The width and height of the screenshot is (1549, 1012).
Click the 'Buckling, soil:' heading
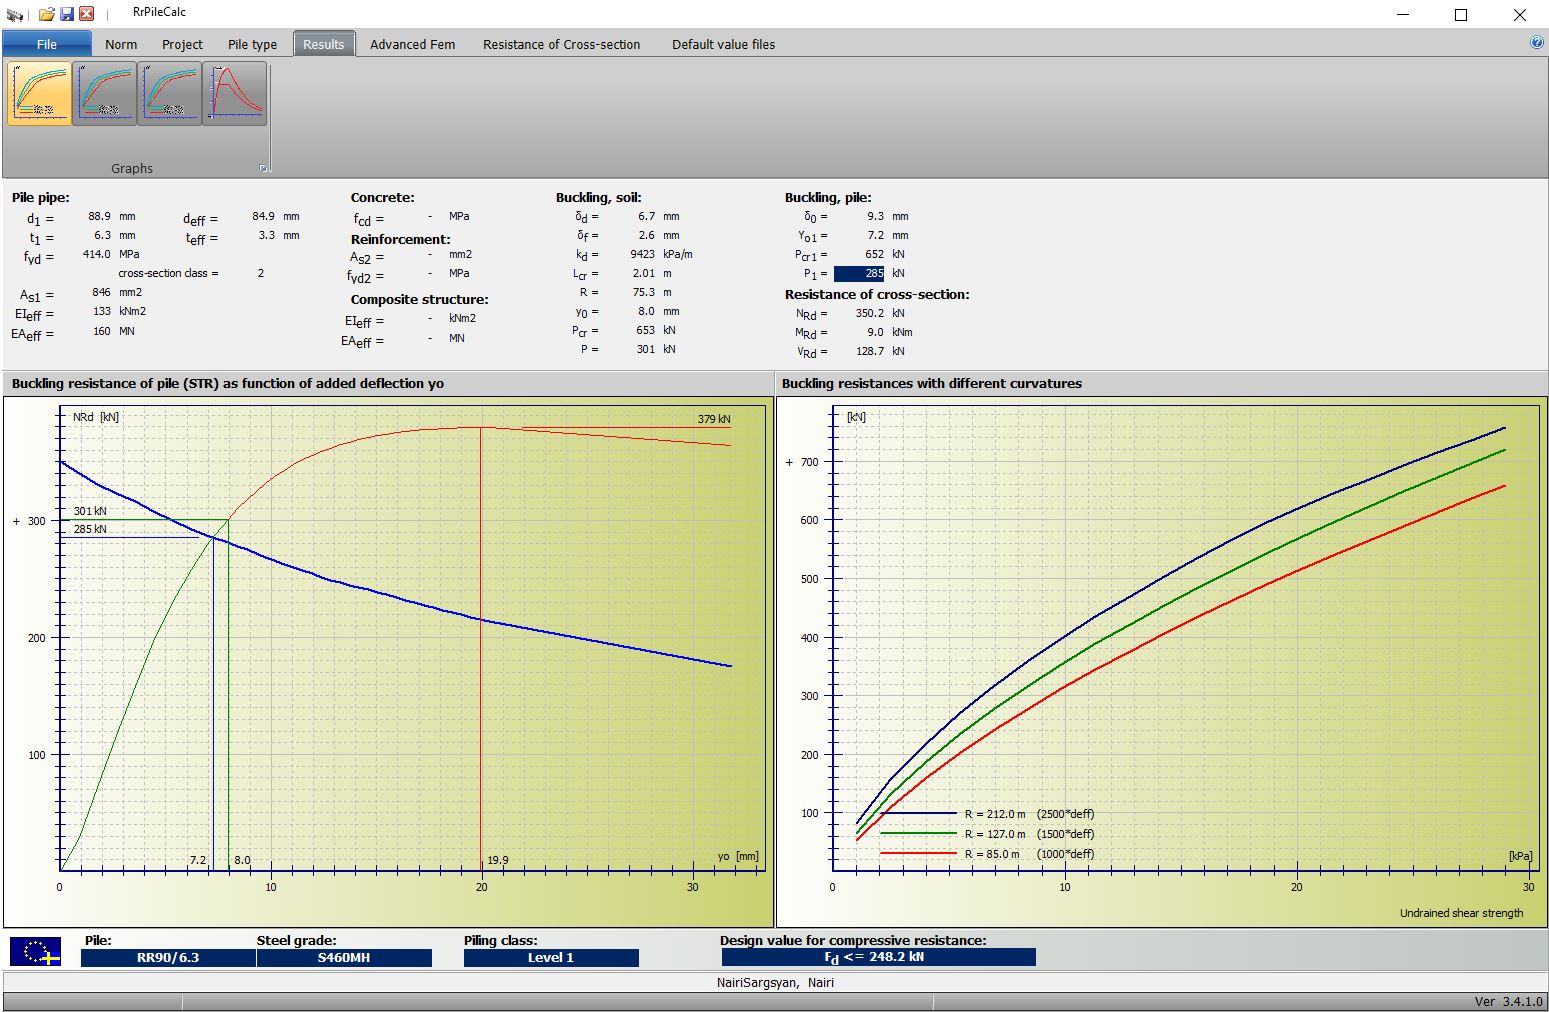coord(599,198)
